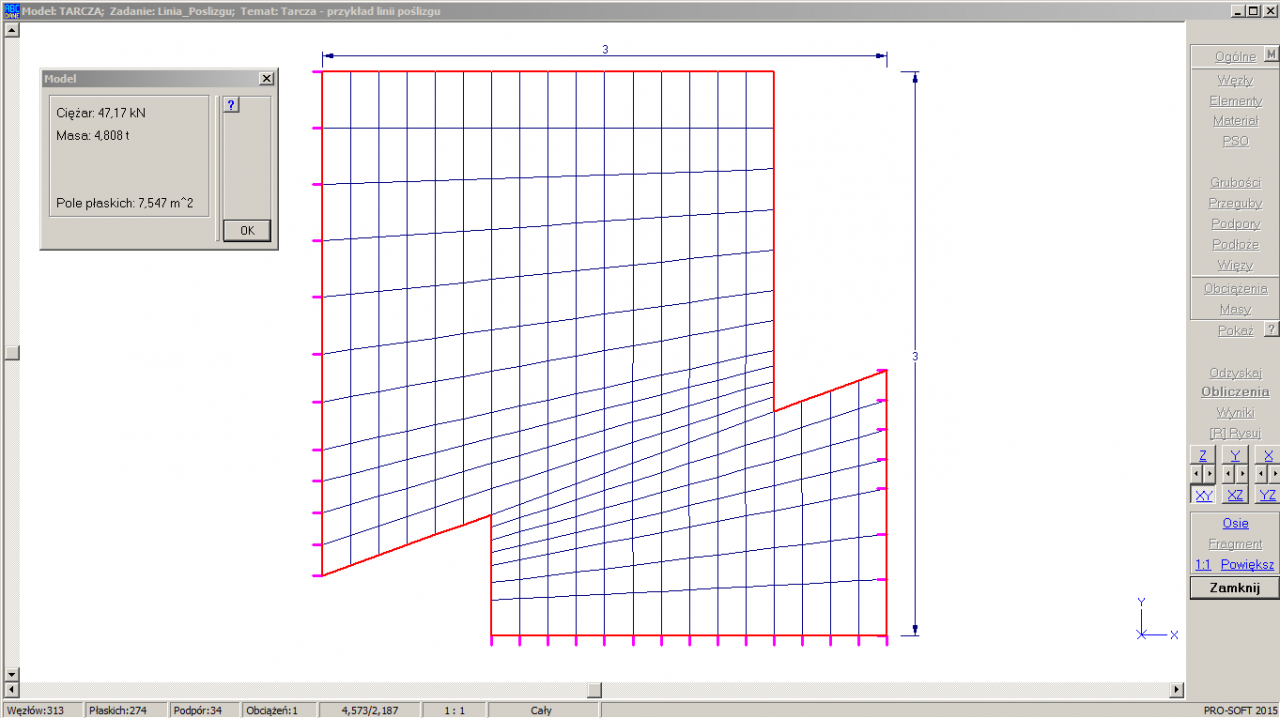This screenshot has width=1280, height=718.
Task: Switch to the XZ view plane
Action: tap(1236, 495)
